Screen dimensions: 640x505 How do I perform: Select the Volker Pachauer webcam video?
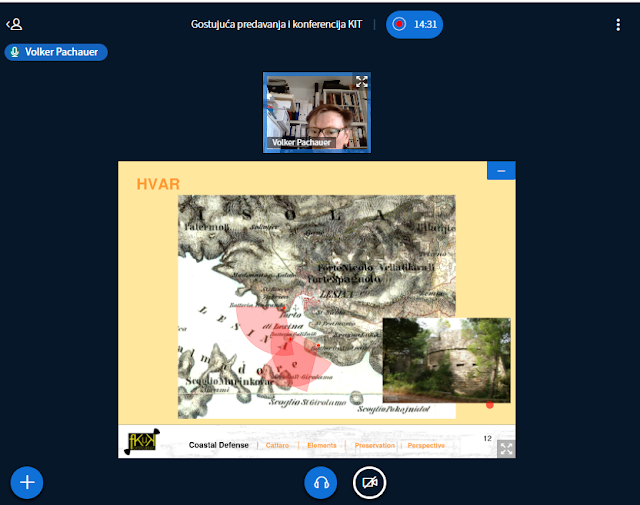pyautogui.click(x=317, y=113)
